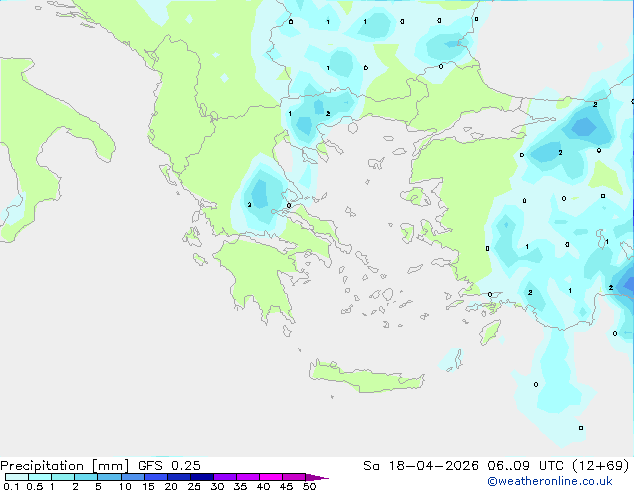Click the "GFS 0.25" model label
The width and height of the screenshot is (634, 490).
[169, 466]
